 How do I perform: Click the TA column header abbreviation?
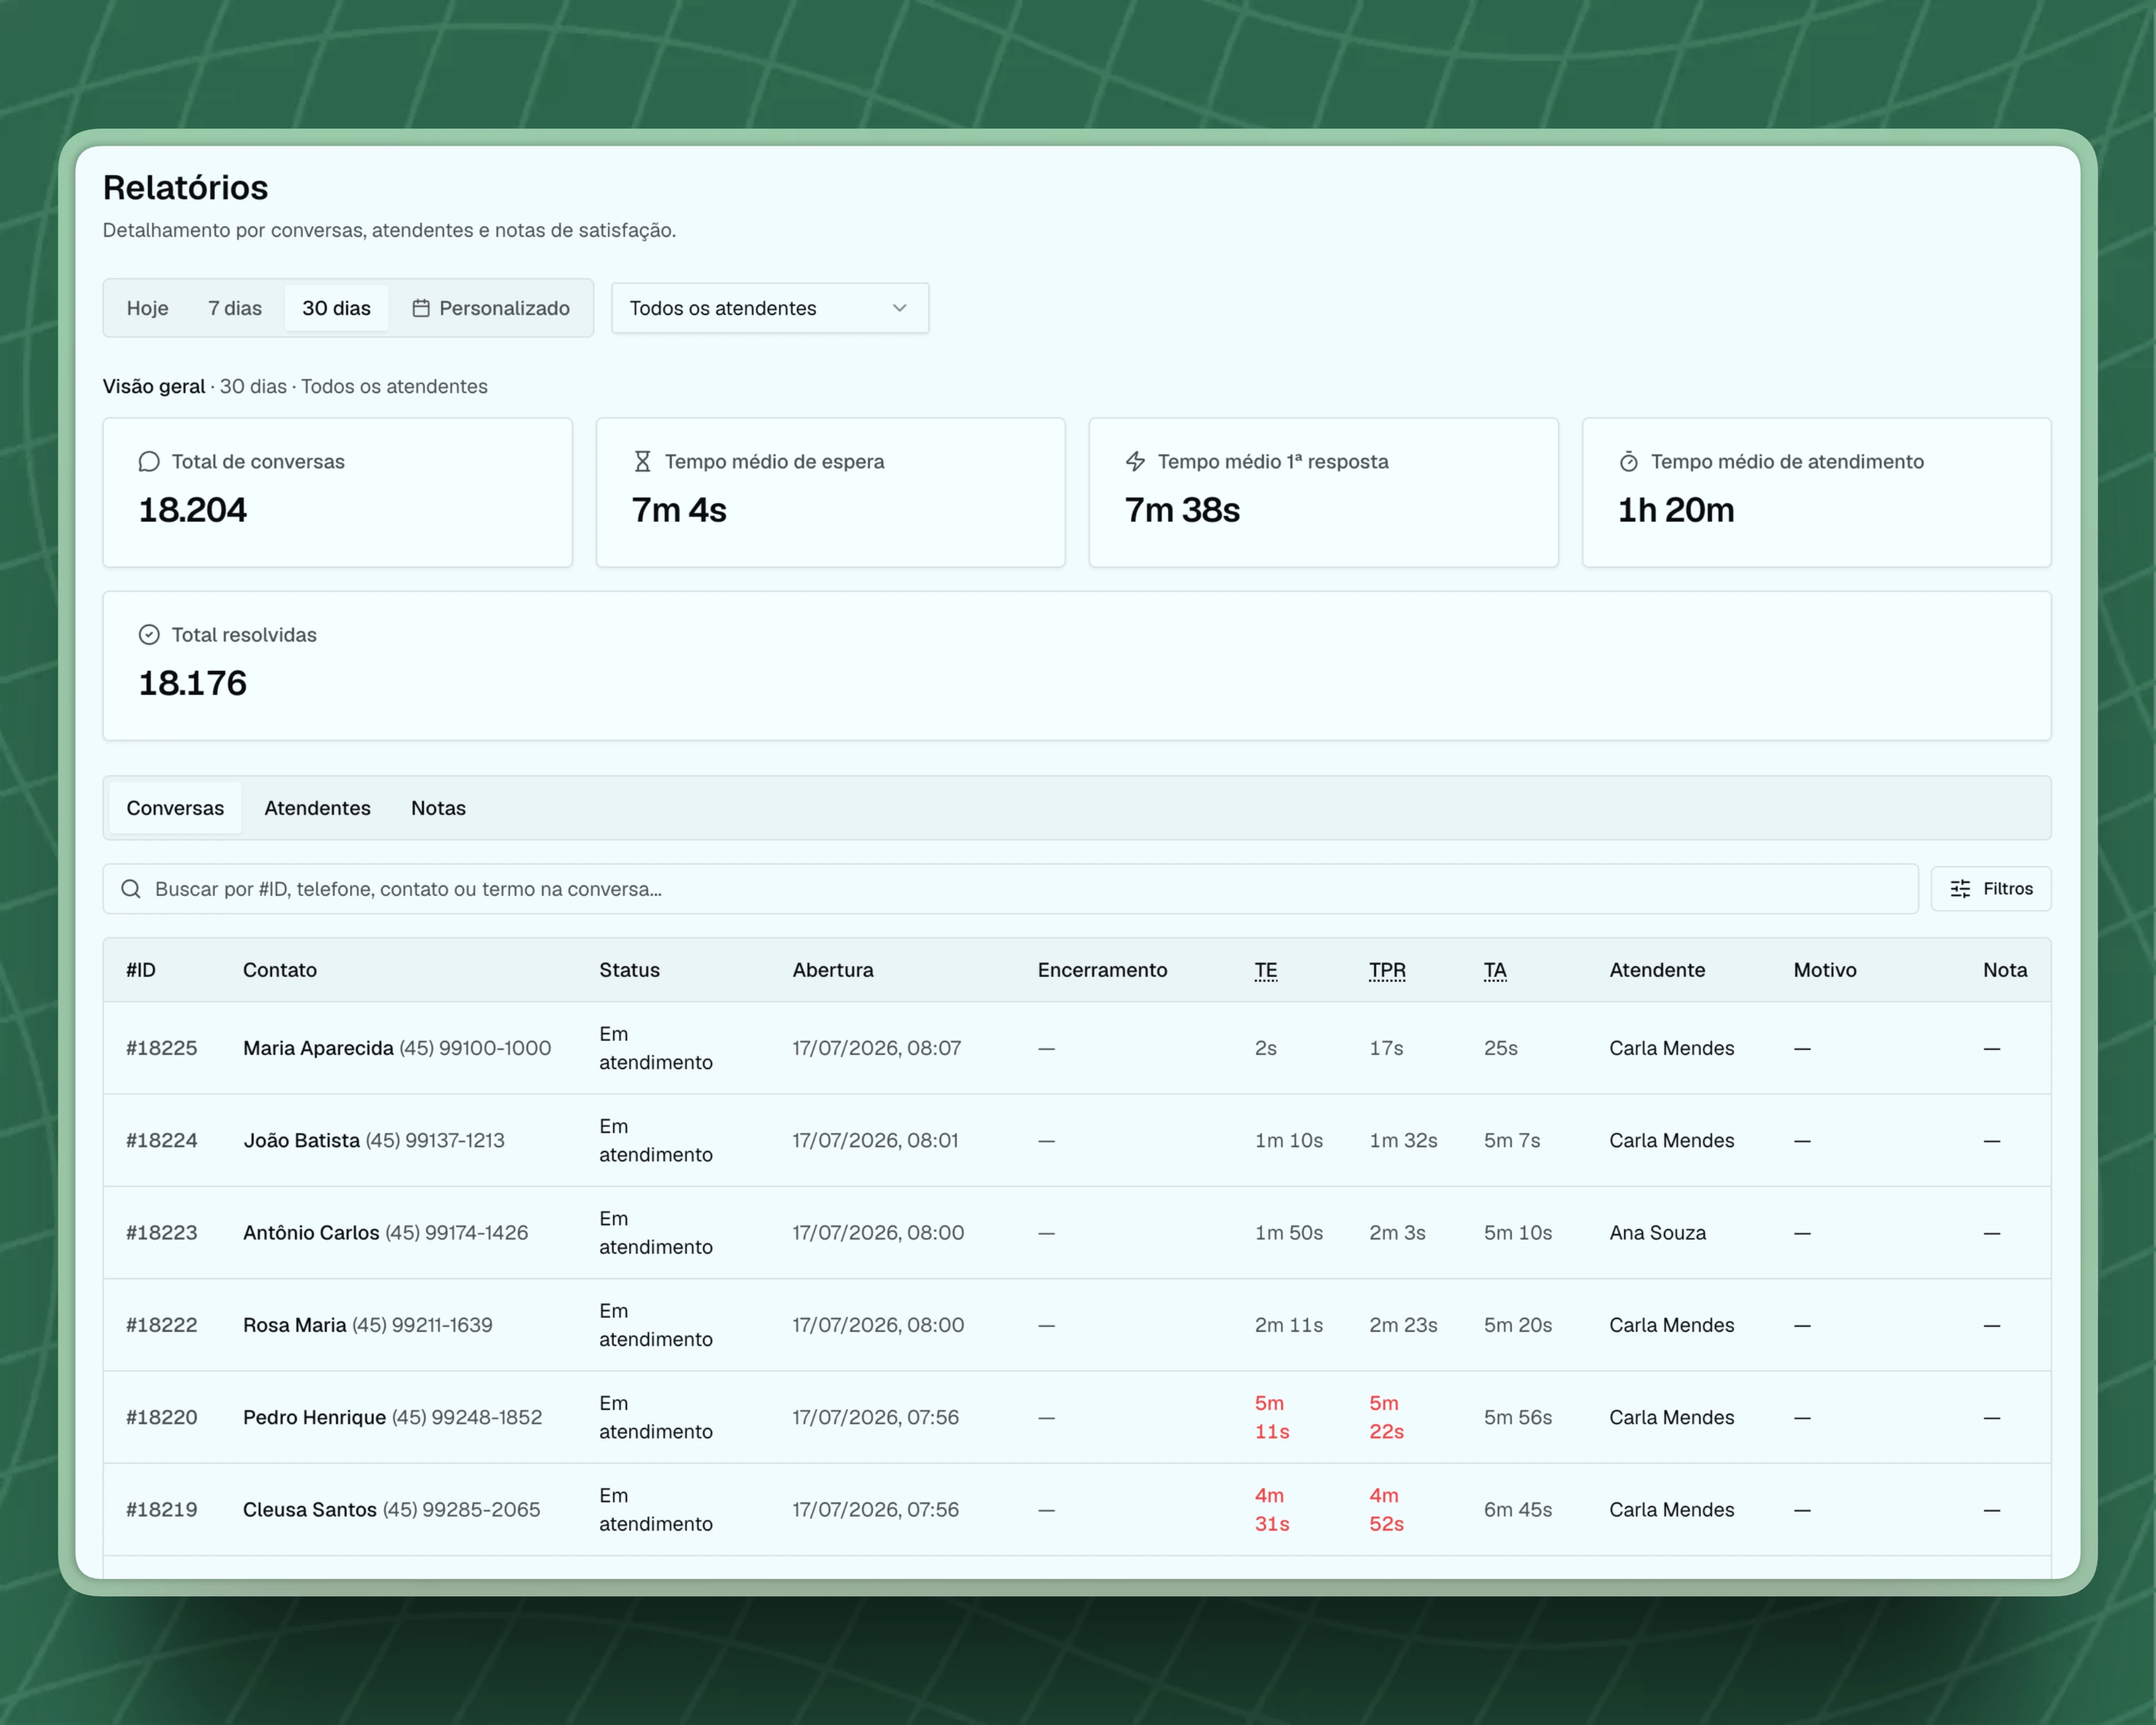click(1495, 970)
